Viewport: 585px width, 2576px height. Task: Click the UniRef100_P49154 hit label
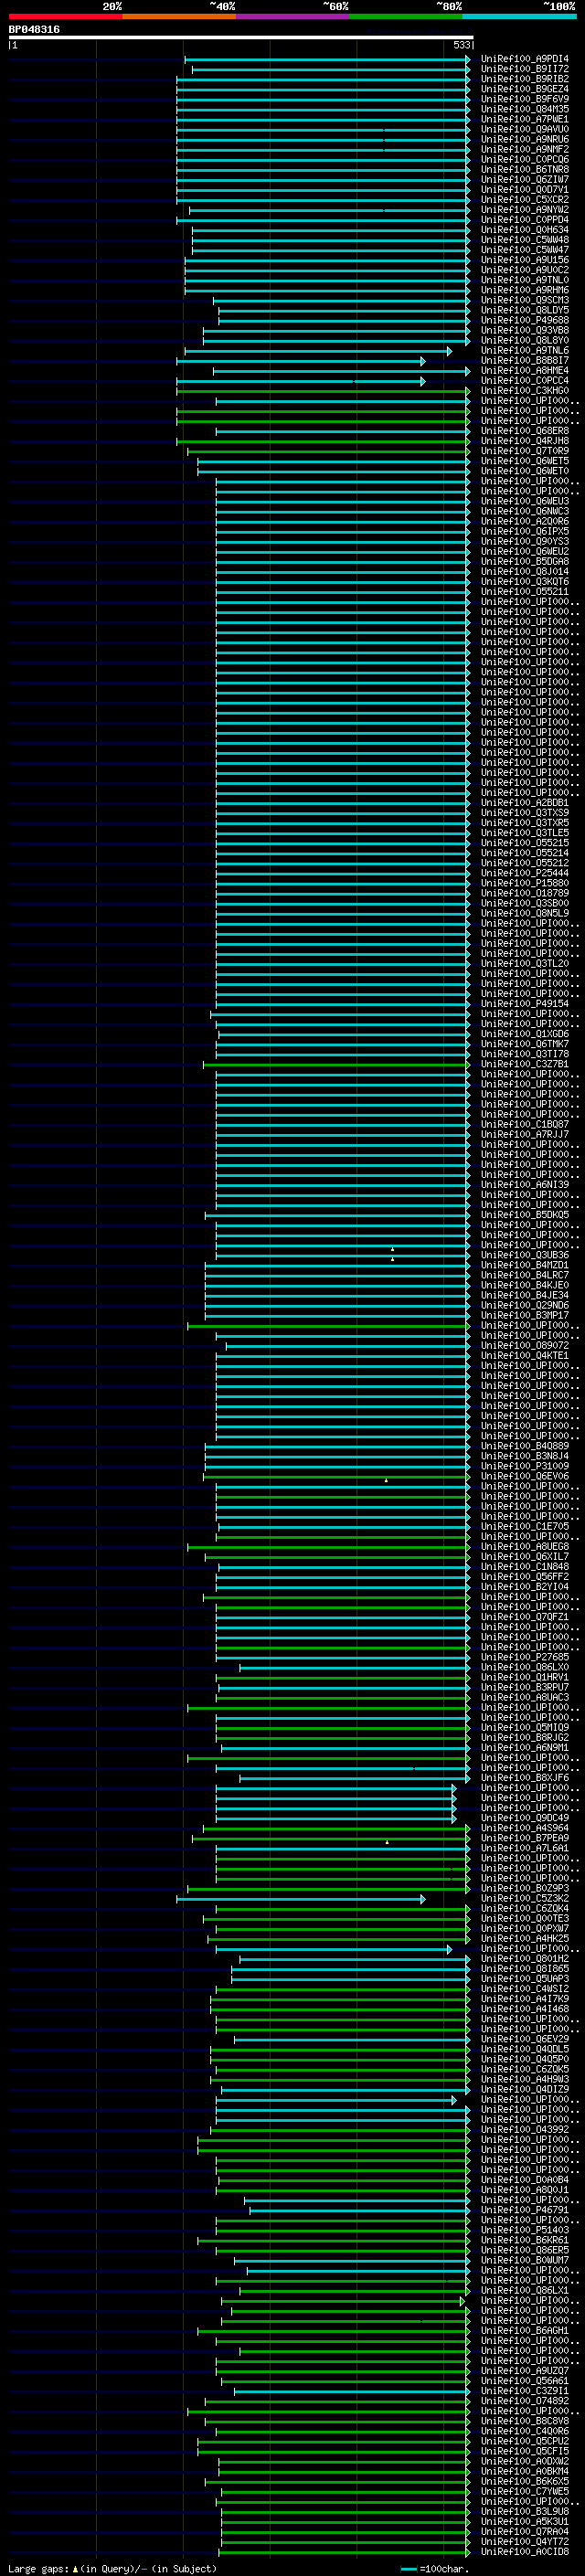[524, 1004]
